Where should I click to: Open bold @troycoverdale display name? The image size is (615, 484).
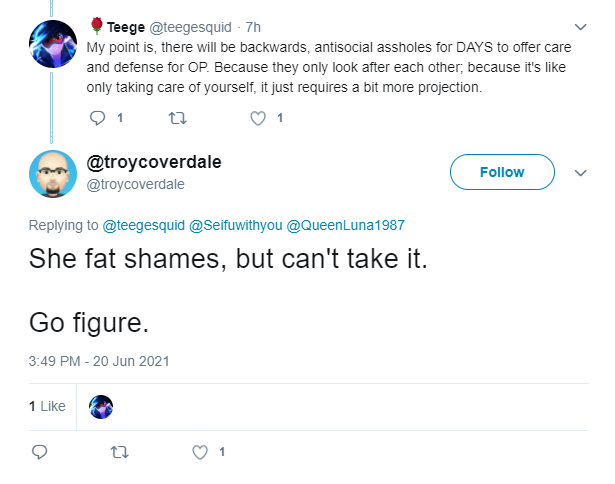coord(154,162)
